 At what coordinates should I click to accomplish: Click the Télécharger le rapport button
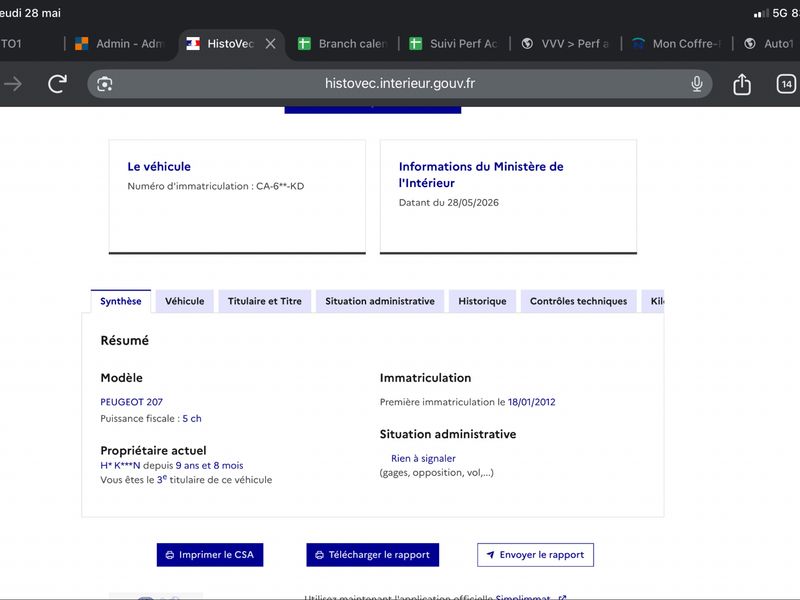click(372, 555)
